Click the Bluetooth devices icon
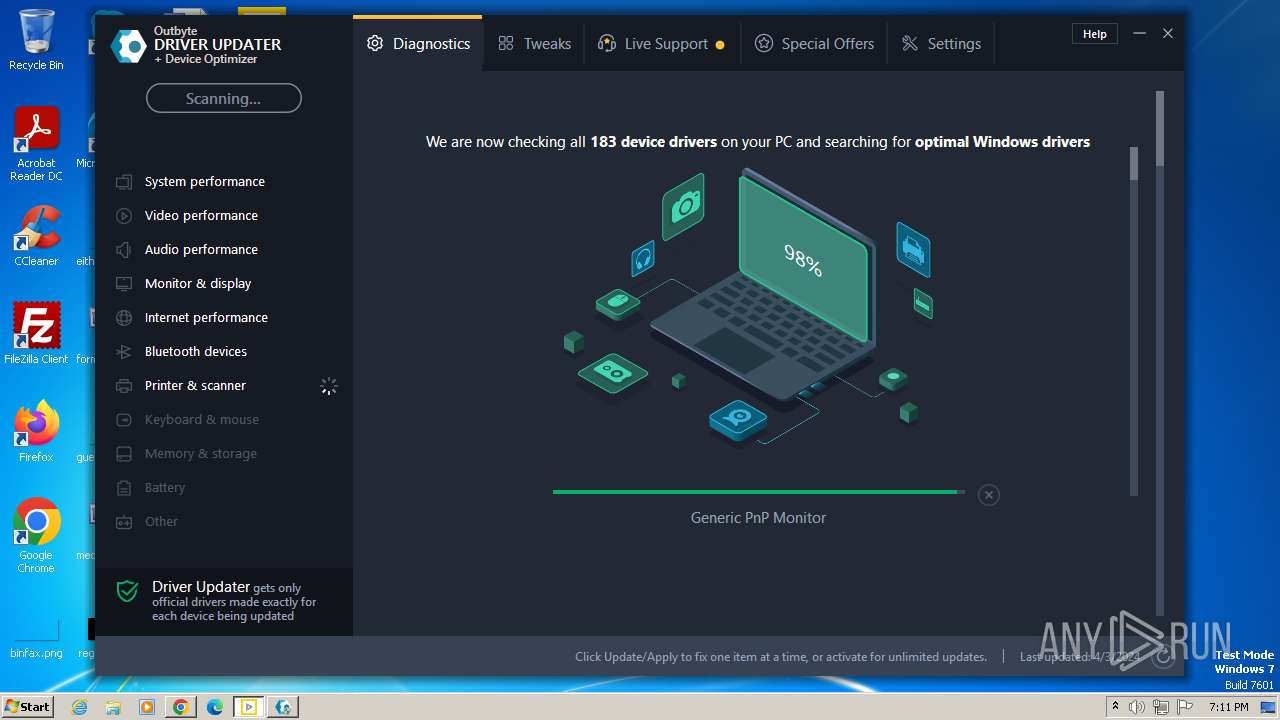This screenshot has width=1280, height=720. point(124,352)
